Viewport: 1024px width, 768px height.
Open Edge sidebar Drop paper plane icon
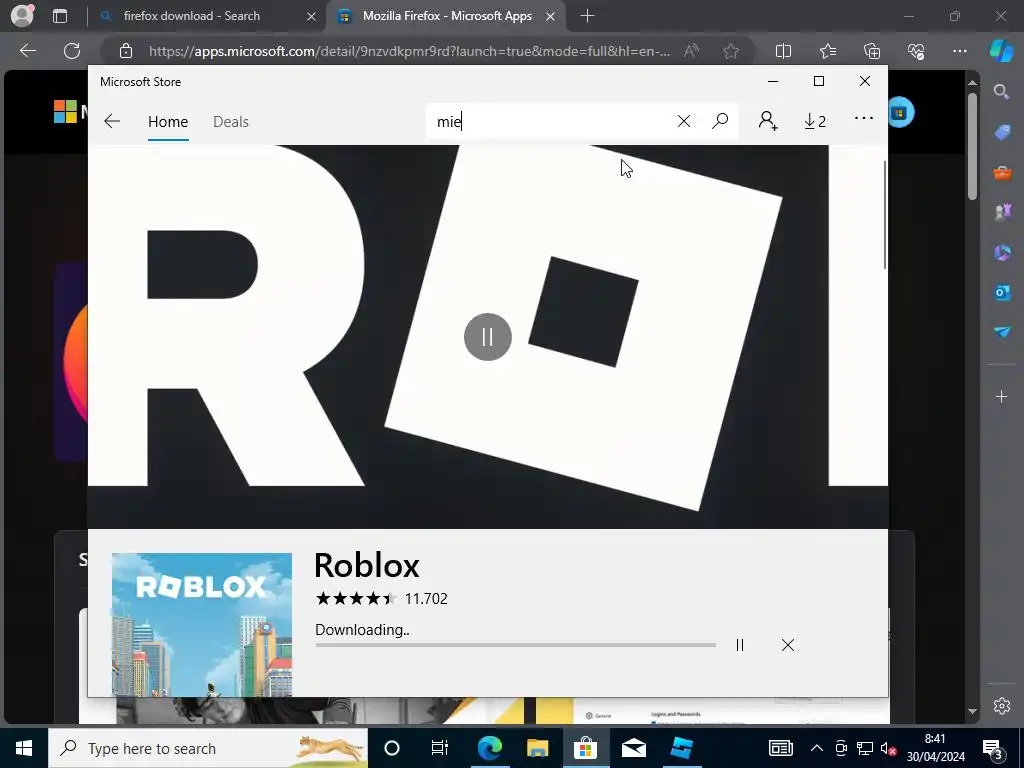coord(1002,332)
